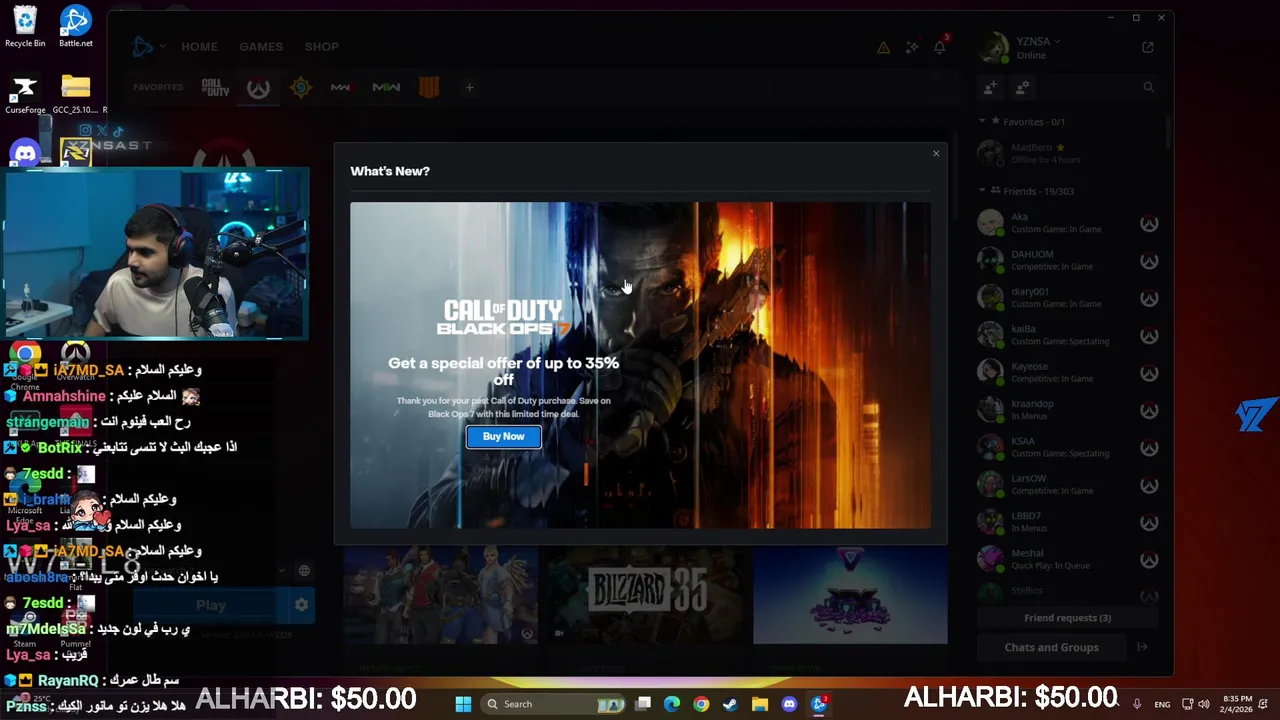The image size is (1280, 720).
Task: Open the notifications bell
Action: [x=939, y=47]
